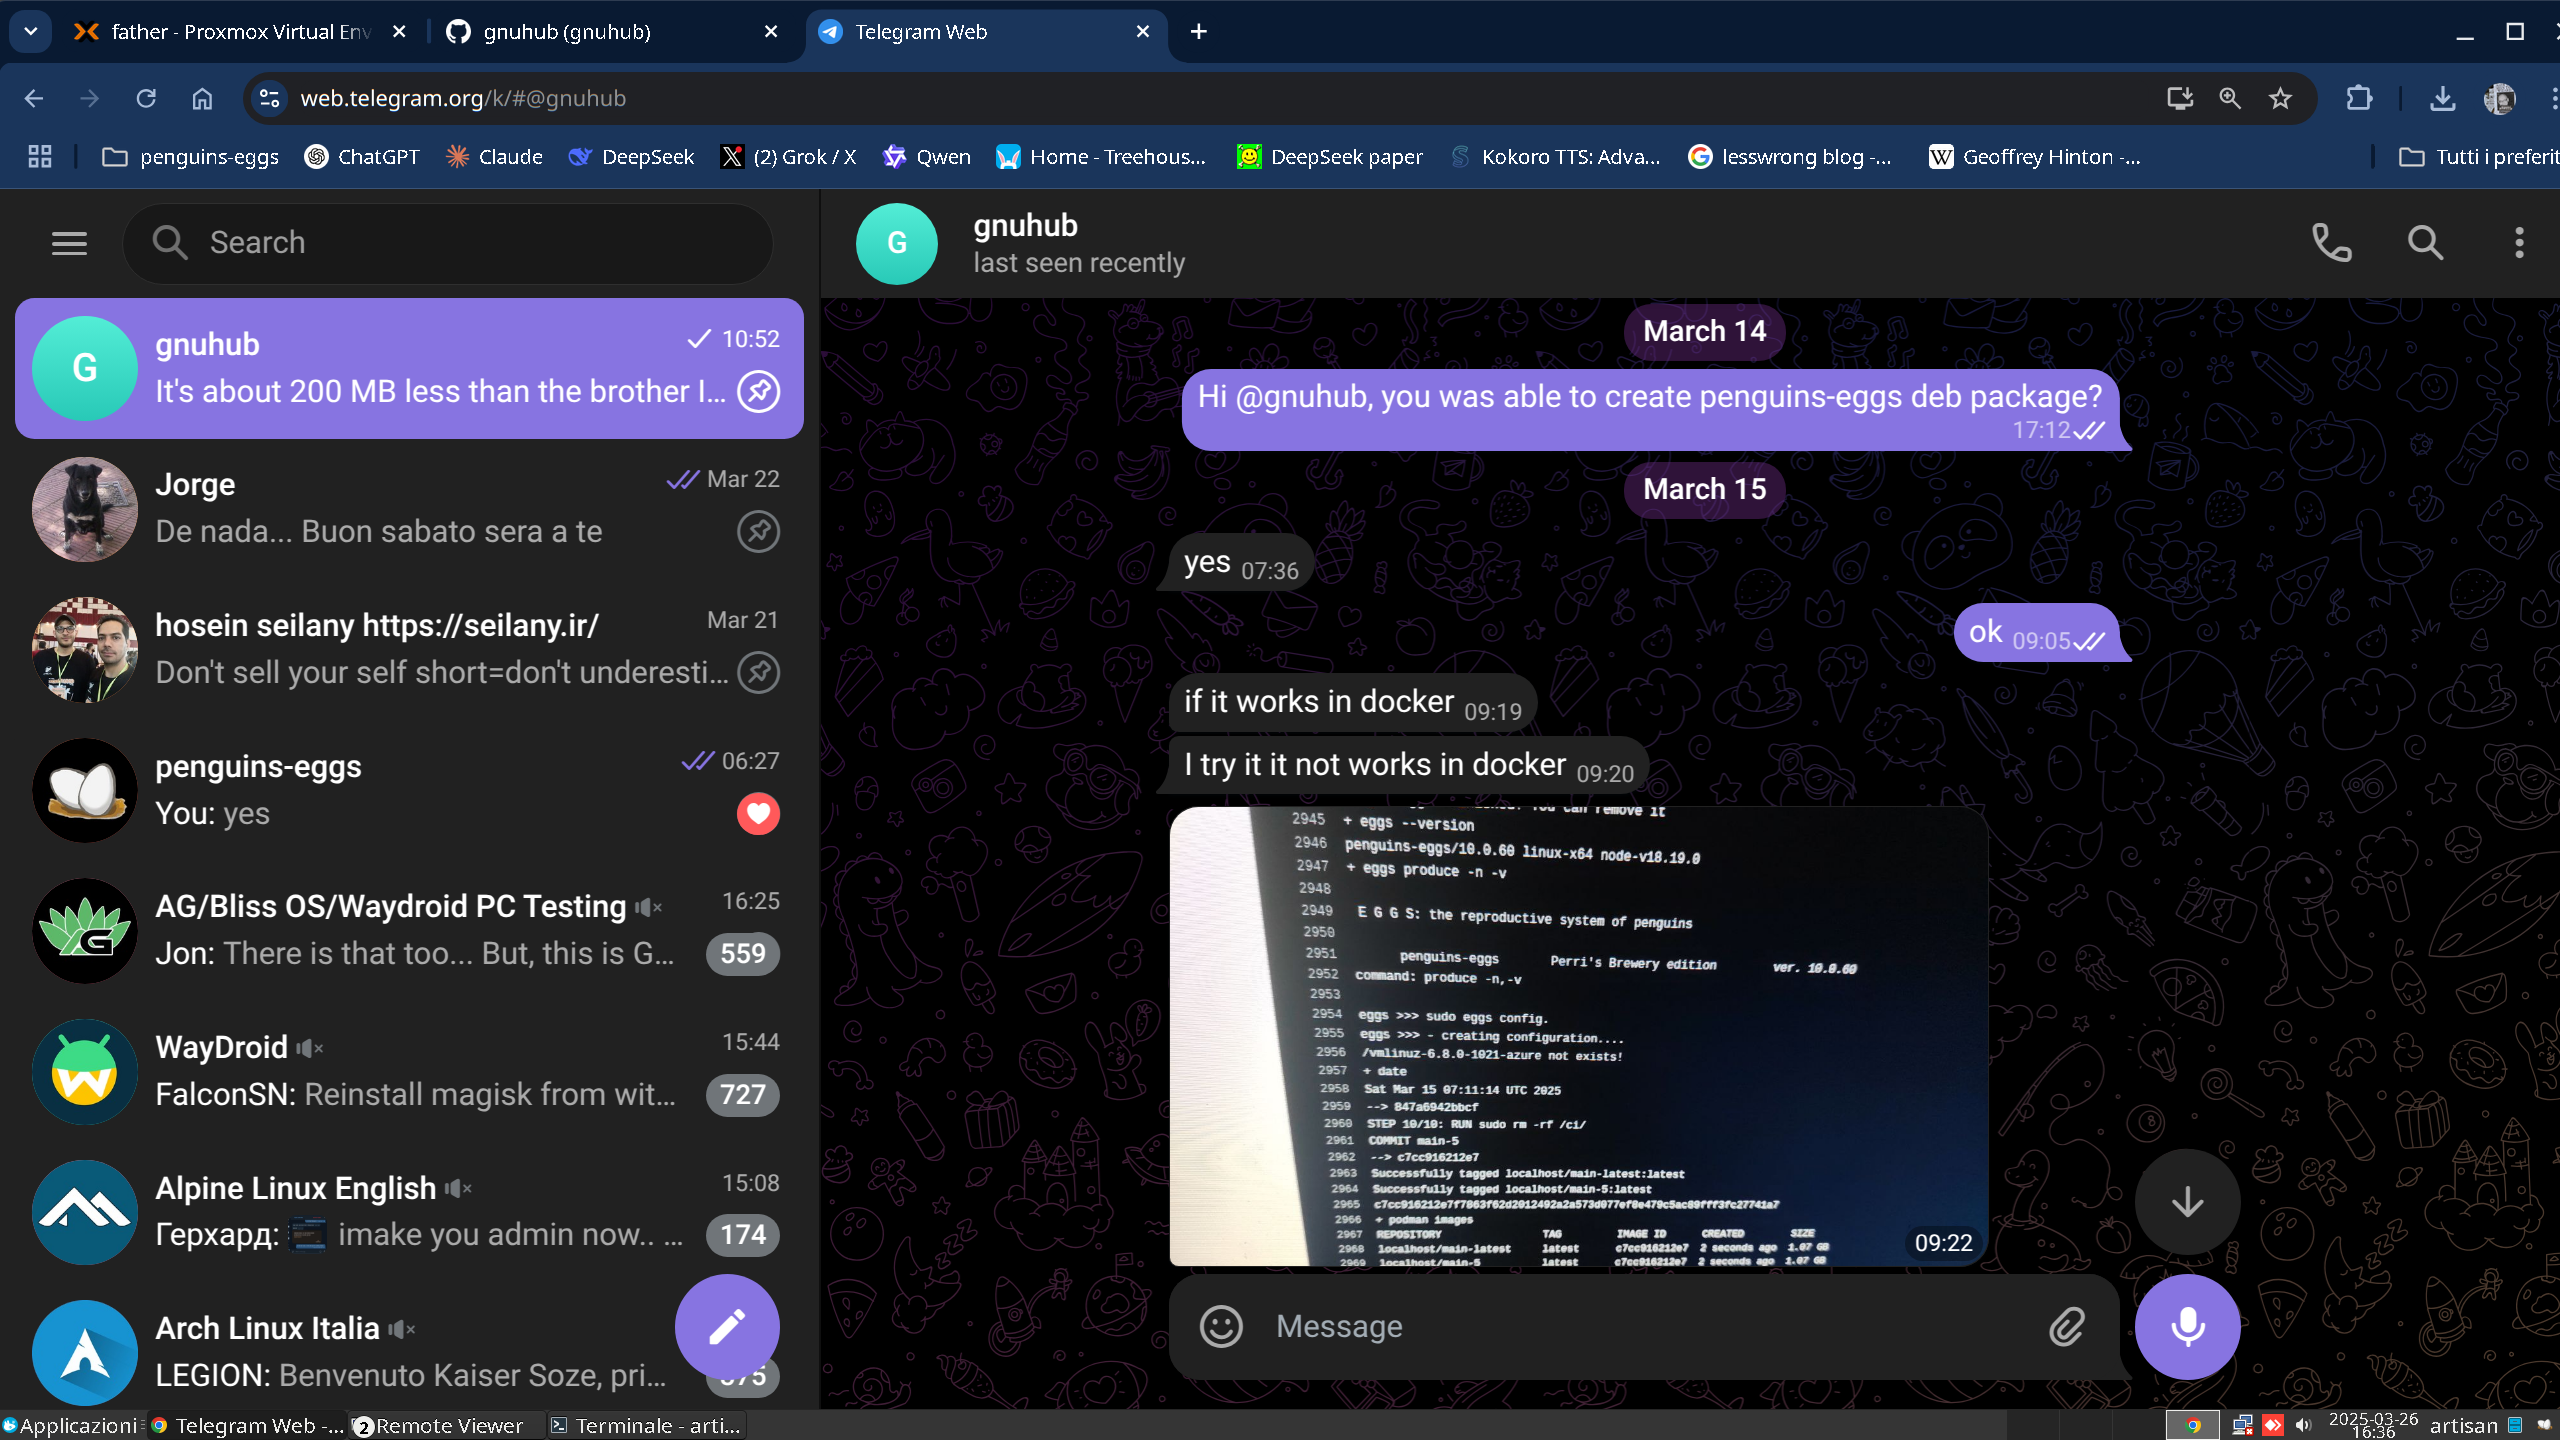The height and width of the screenshot is (1440, 2560).
Task: Open the penguins-eggs chat
Action: click(x=409, y=790)
